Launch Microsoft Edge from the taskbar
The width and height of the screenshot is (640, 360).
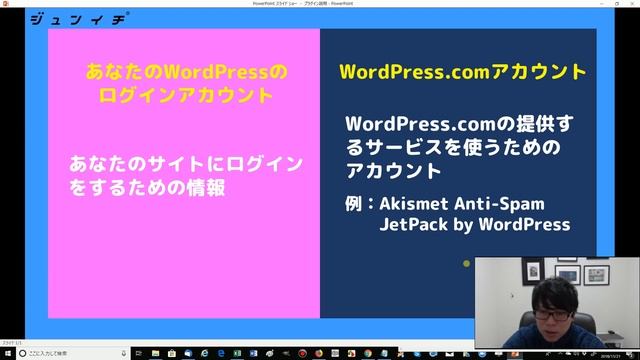click(x=221, y=353)
